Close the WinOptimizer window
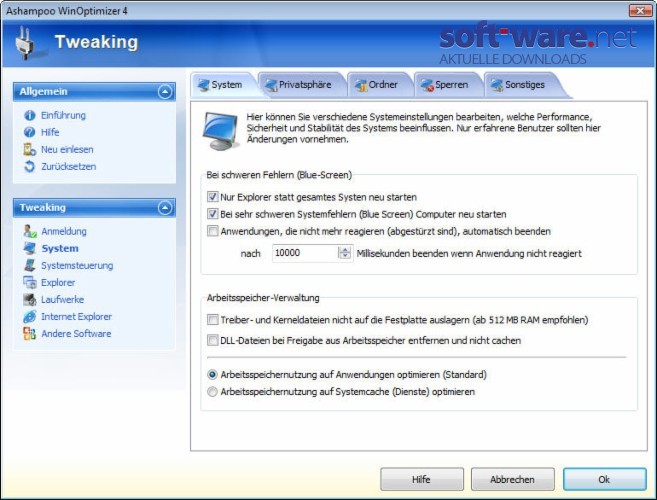This screenshot has width=657, height=500. point(640,11)
